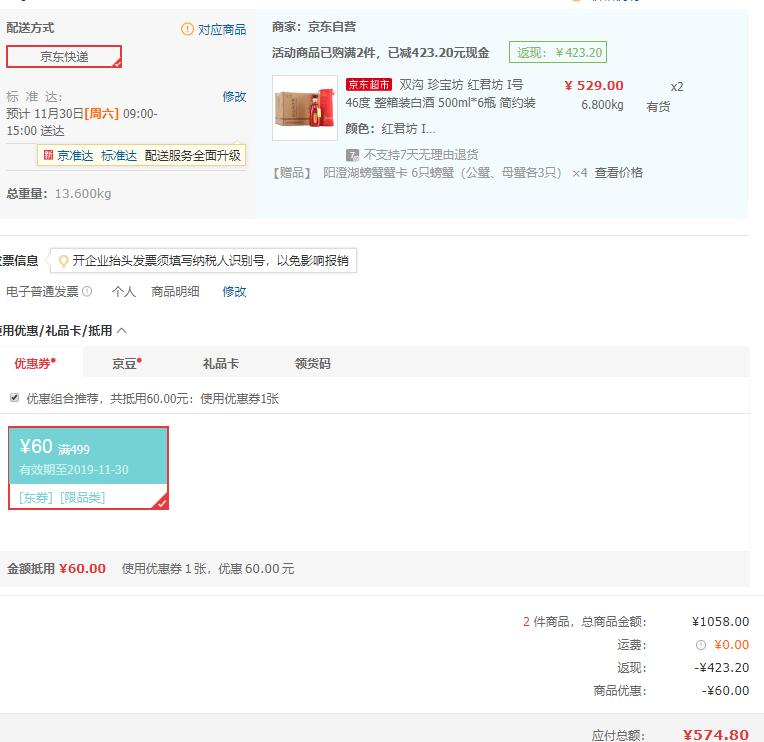Click the 总商品金额 ¥1058.00 value
The width and height of the screenshot is (764, 742).
coord(720,622)
